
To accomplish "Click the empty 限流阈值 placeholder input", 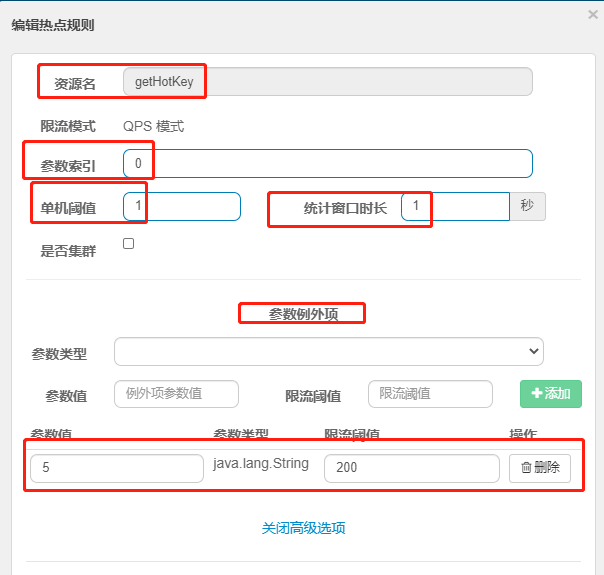I will (430, 394).
